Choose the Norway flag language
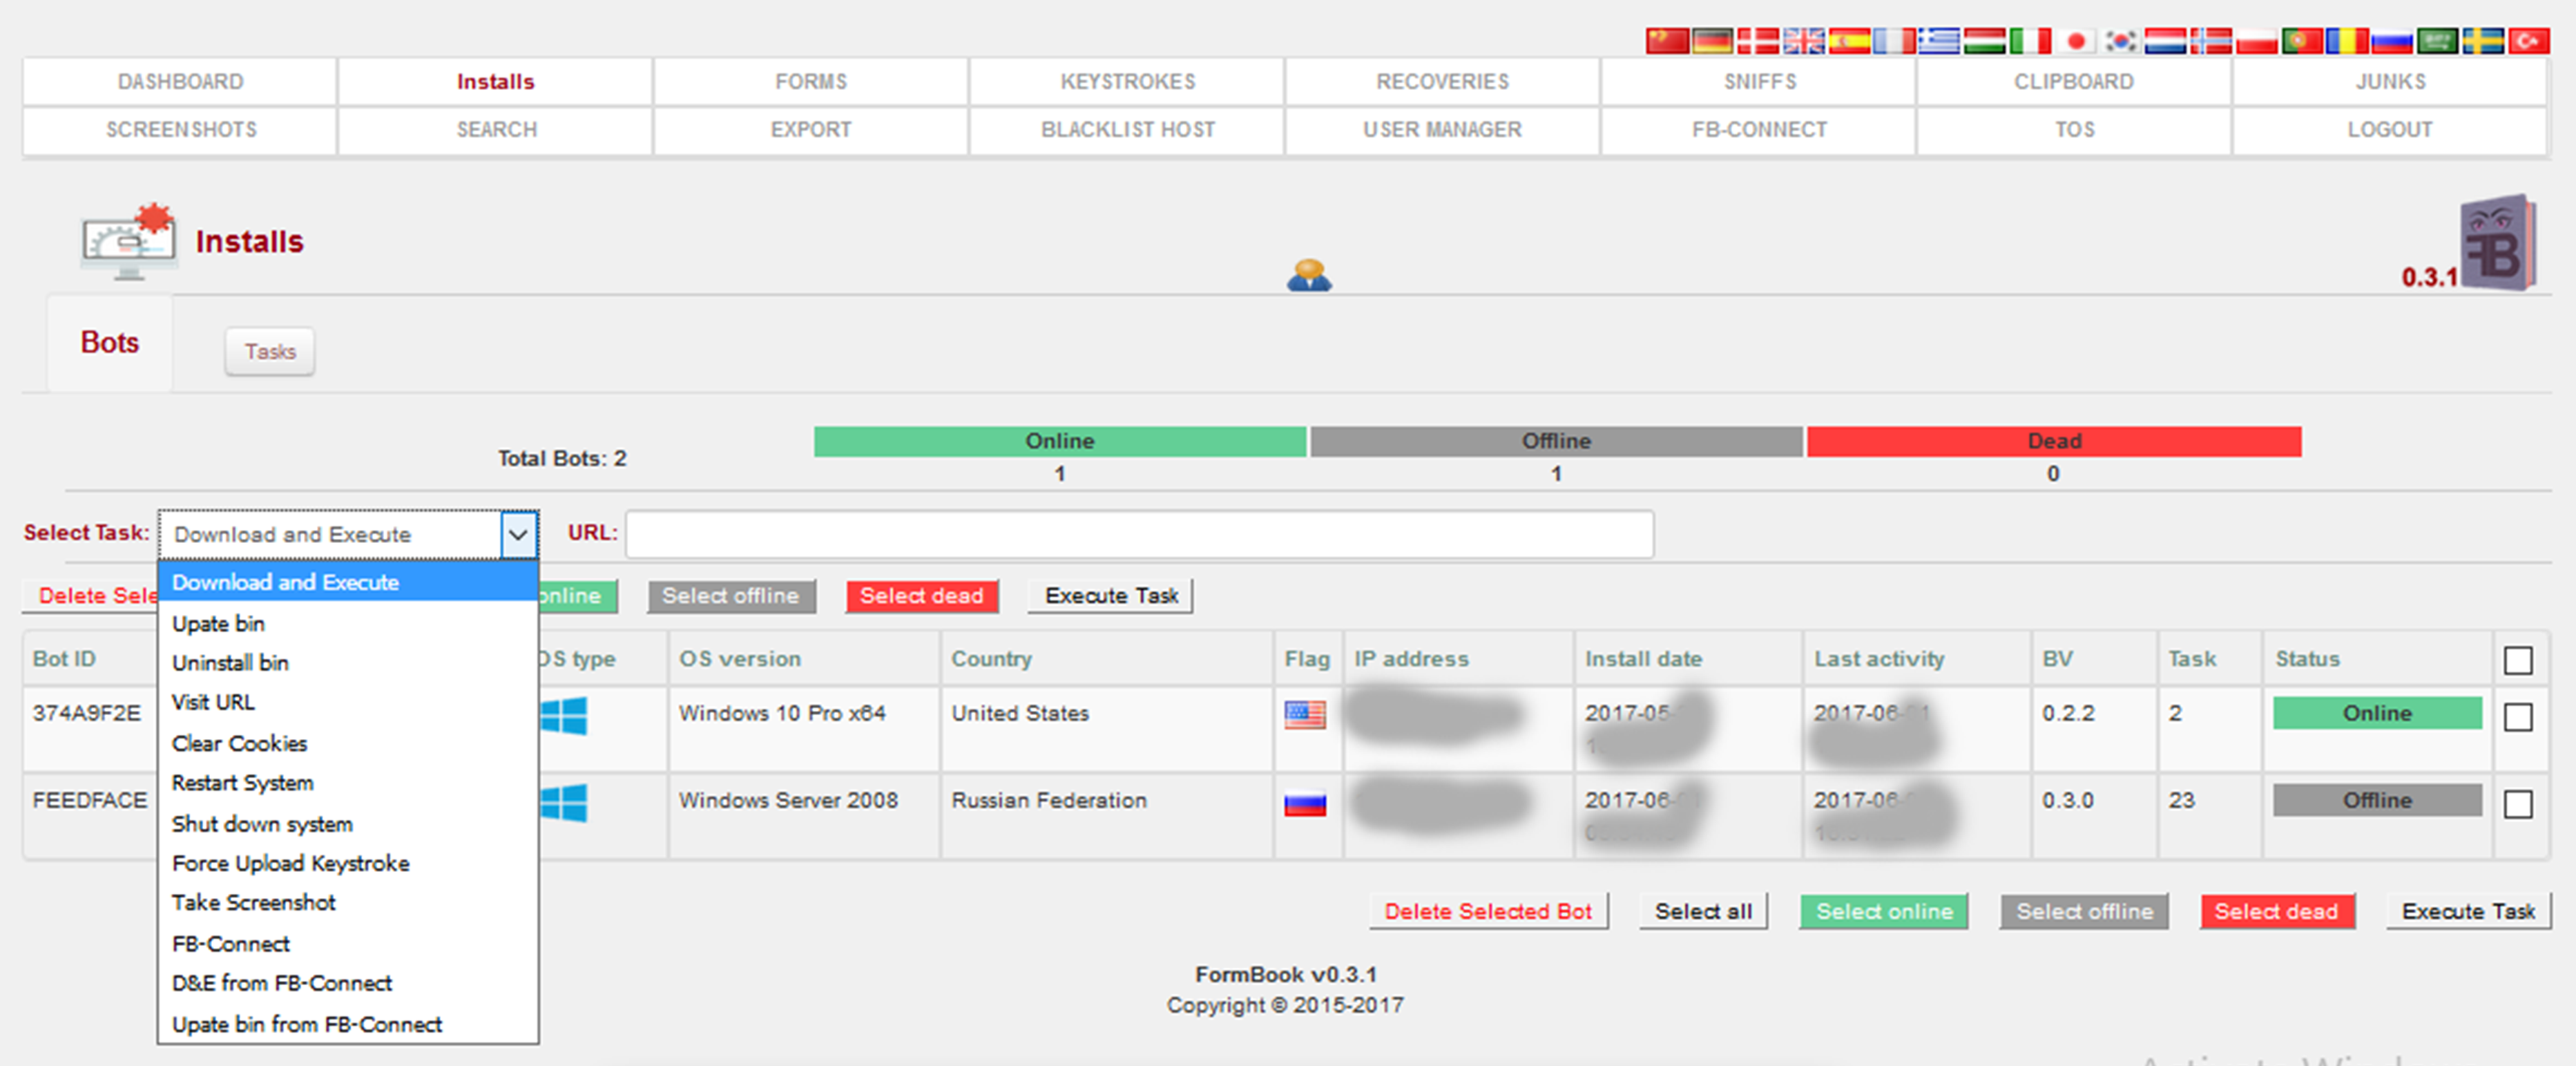 click(x=2211, y=41)
